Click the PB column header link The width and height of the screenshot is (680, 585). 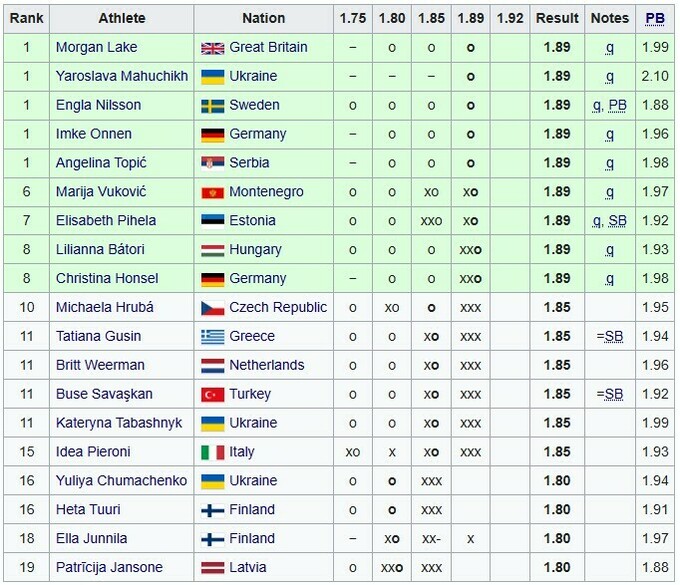point(655,18)
